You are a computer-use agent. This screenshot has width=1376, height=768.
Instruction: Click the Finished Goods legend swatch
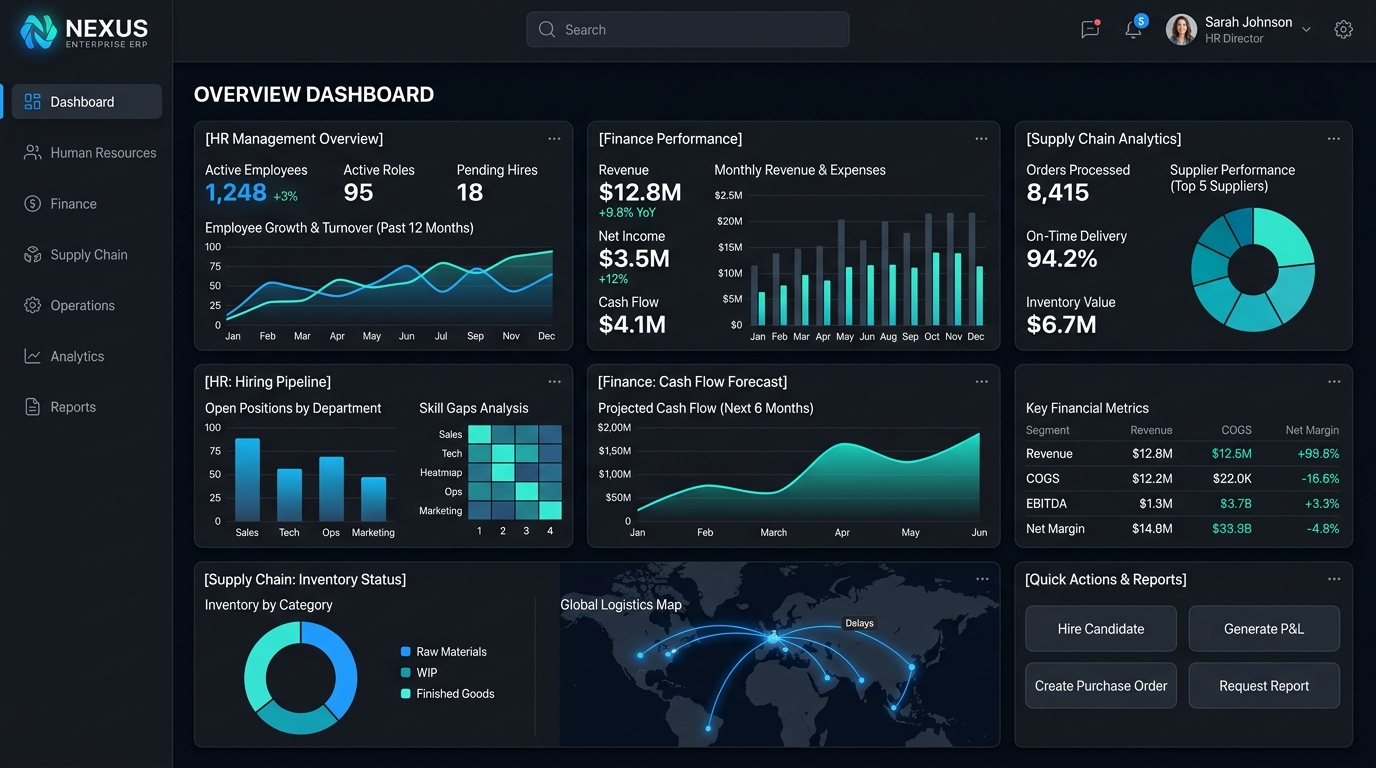[405, 694]
